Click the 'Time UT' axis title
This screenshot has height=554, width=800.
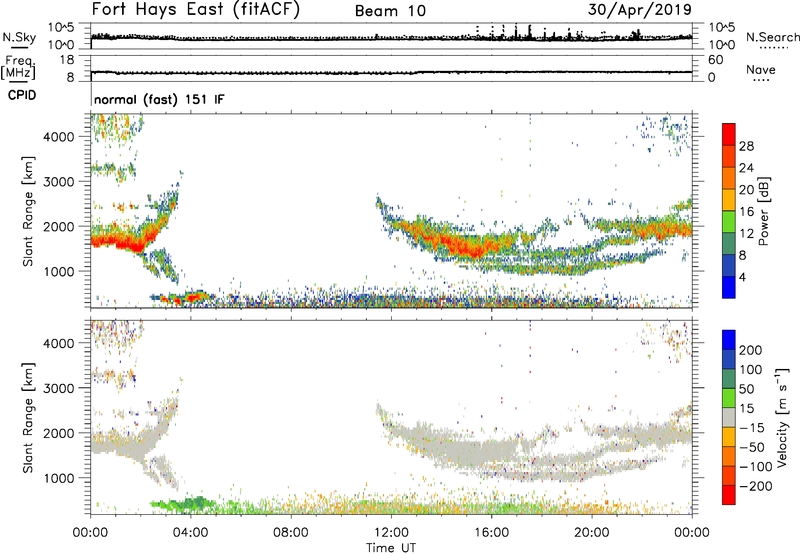pyautogui.click(x=391, y=548)
